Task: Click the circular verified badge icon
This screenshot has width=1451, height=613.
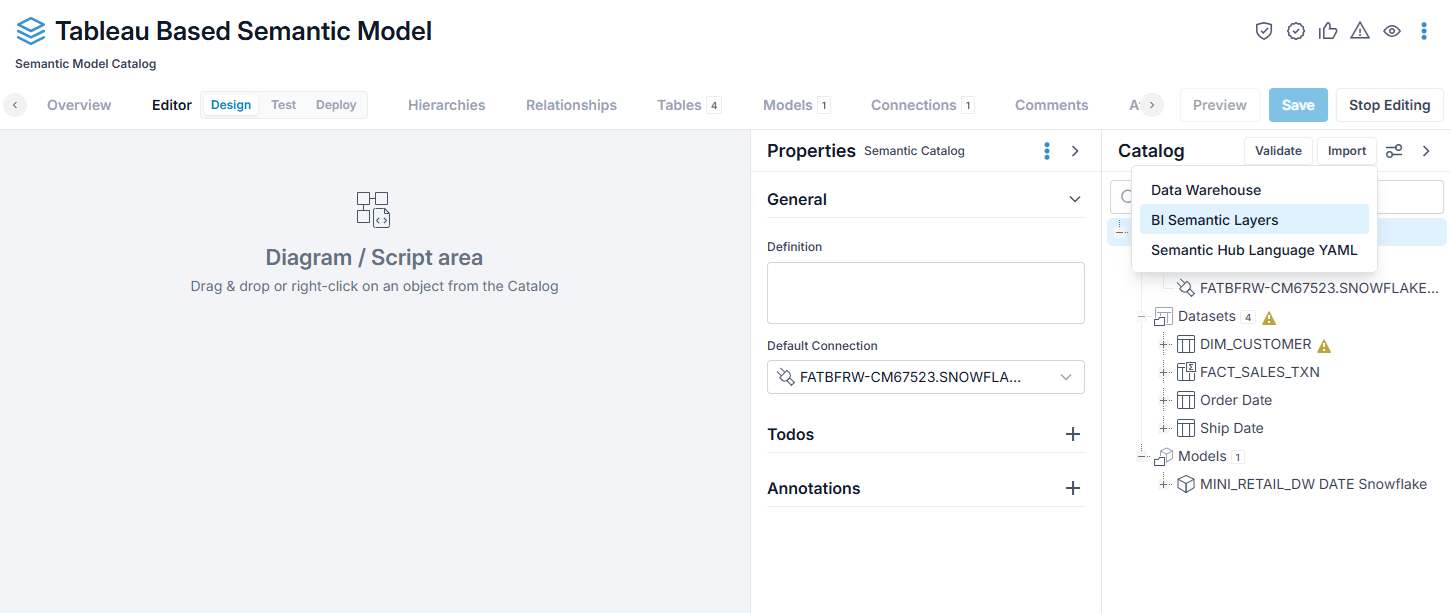Action: click(x=1296, y=31)
